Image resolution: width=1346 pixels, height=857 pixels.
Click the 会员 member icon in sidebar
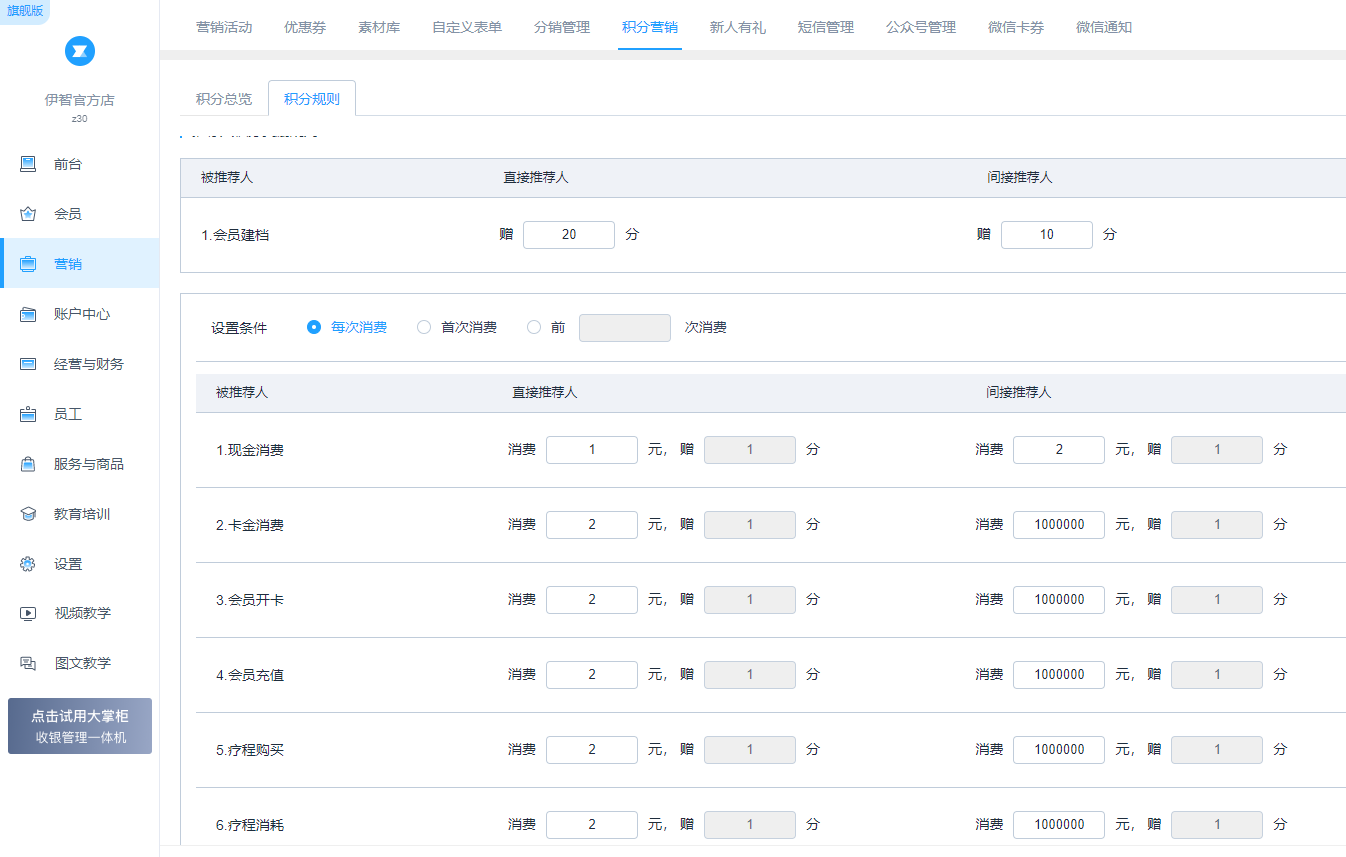[x=28, y=214]
